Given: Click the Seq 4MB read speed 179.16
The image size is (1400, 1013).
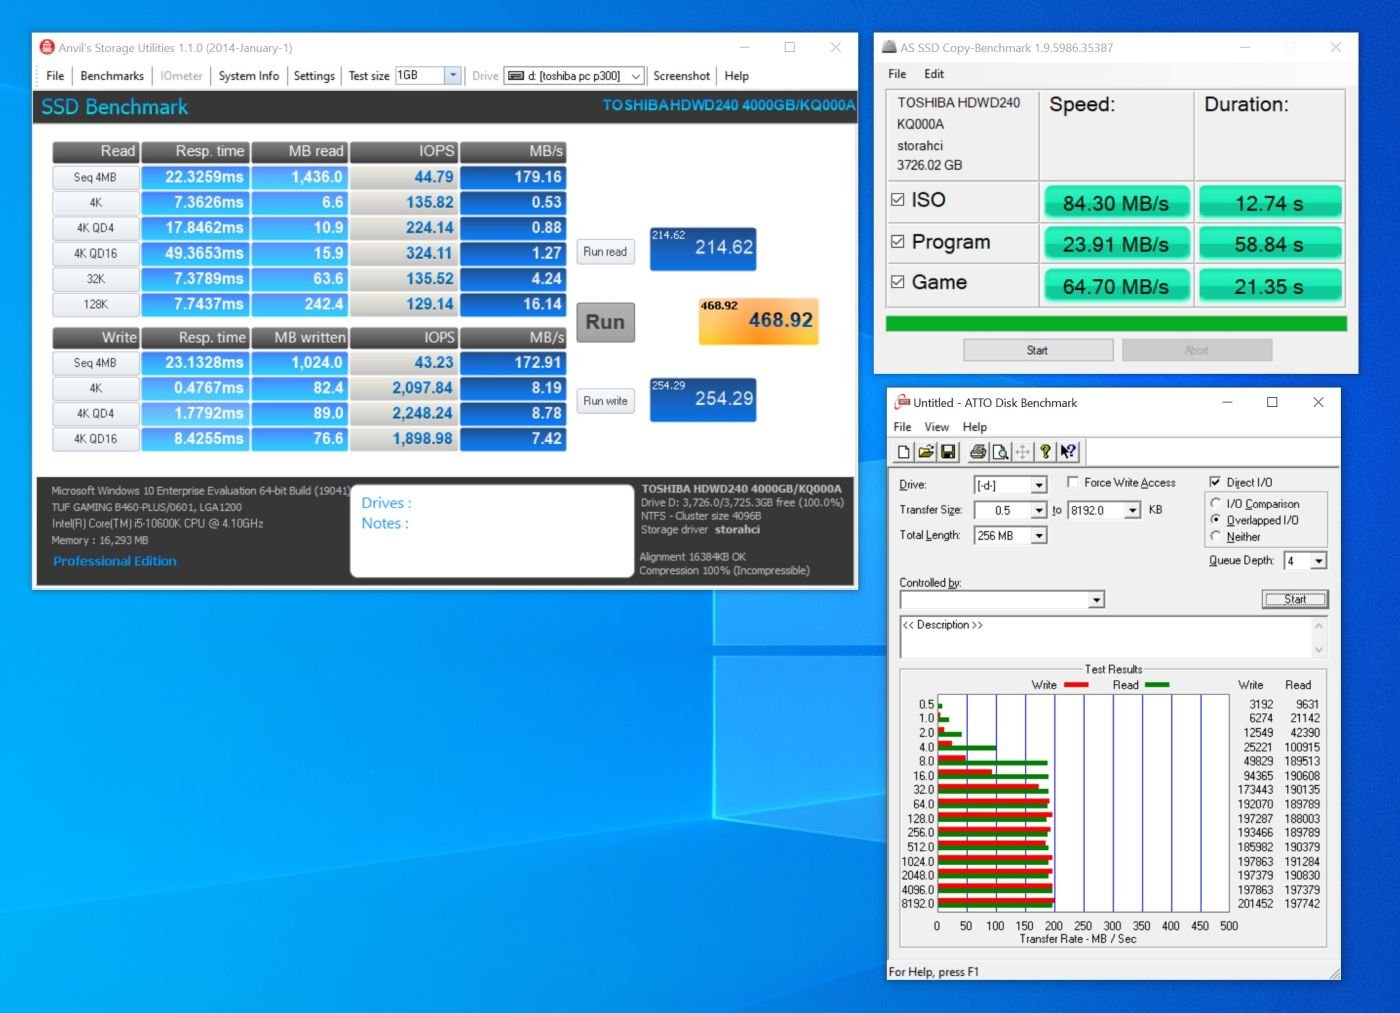Looking at the screenshot, I should [x=513, y=177].
